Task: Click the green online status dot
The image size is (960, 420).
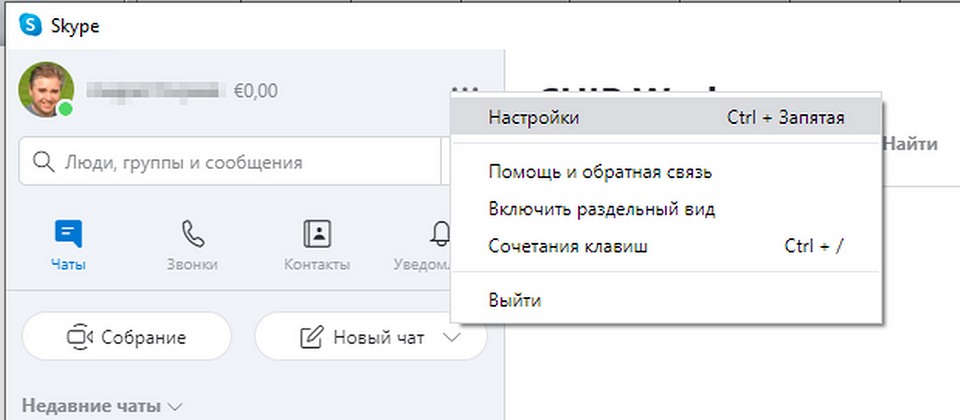Action: (x=66, y=108)
